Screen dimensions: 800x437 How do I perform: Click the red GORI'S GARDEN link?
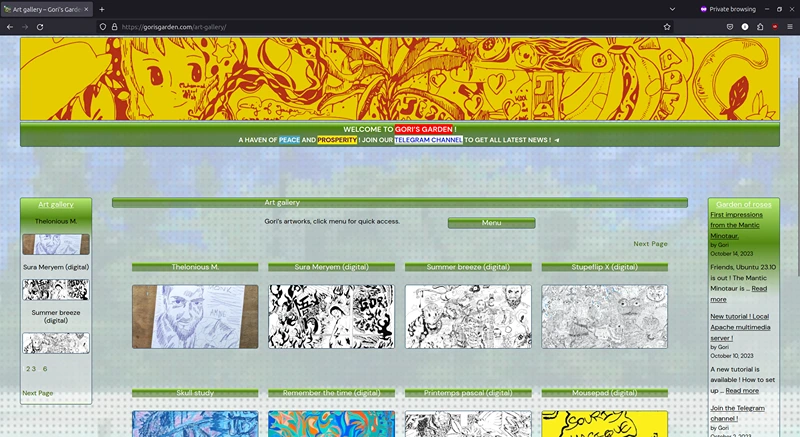click(423, 130)
